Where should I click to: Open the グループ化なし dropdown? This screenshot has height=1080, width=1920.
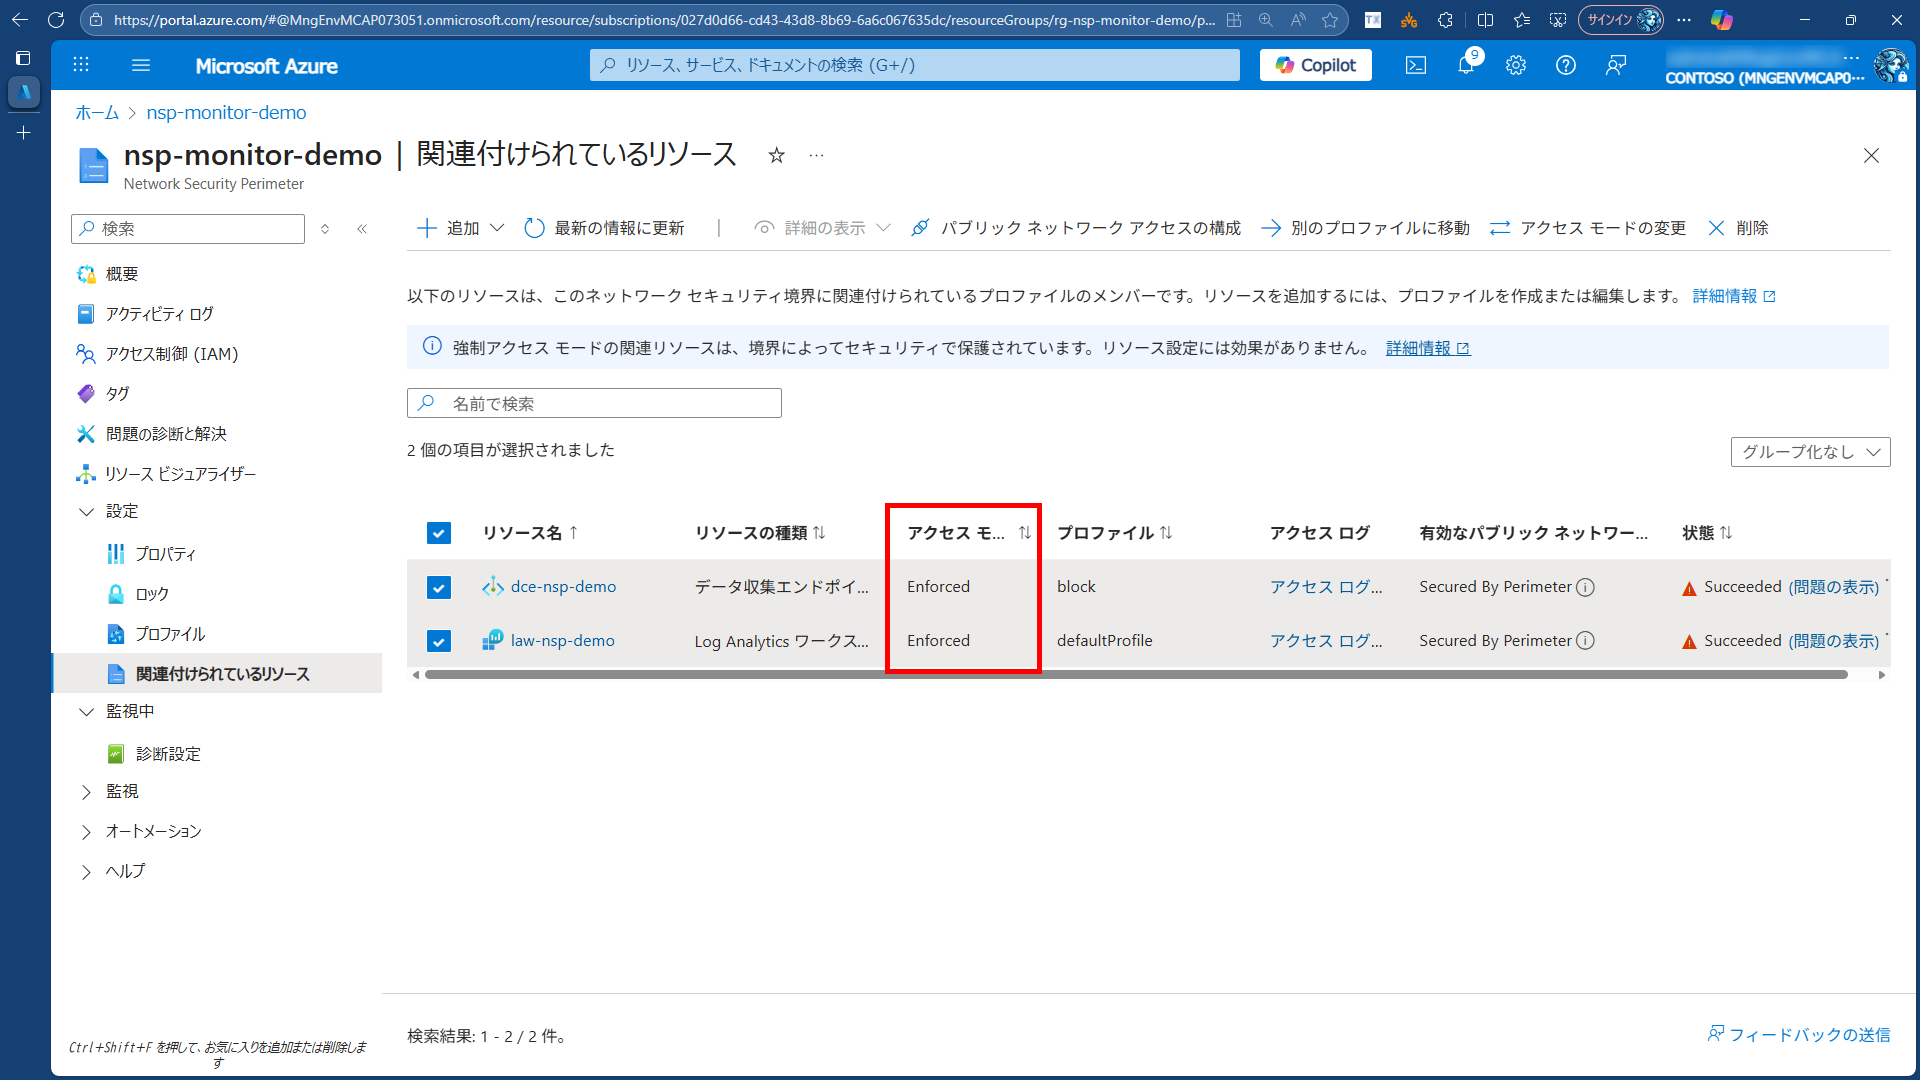(1809, 451)
